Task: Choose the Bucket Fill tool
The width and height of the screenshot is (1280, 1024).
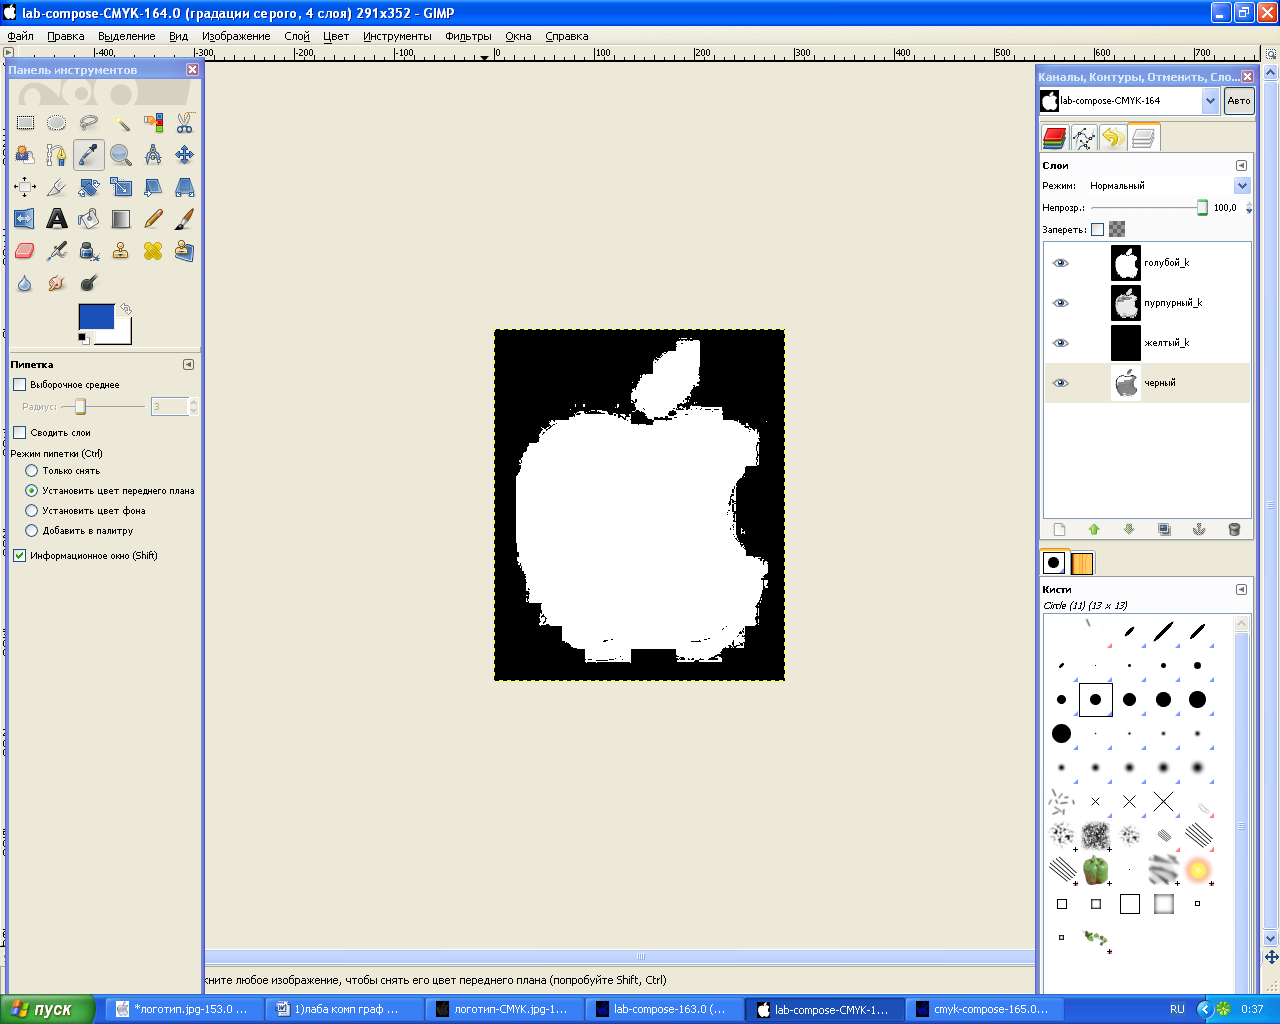Action: pos(89,219)
